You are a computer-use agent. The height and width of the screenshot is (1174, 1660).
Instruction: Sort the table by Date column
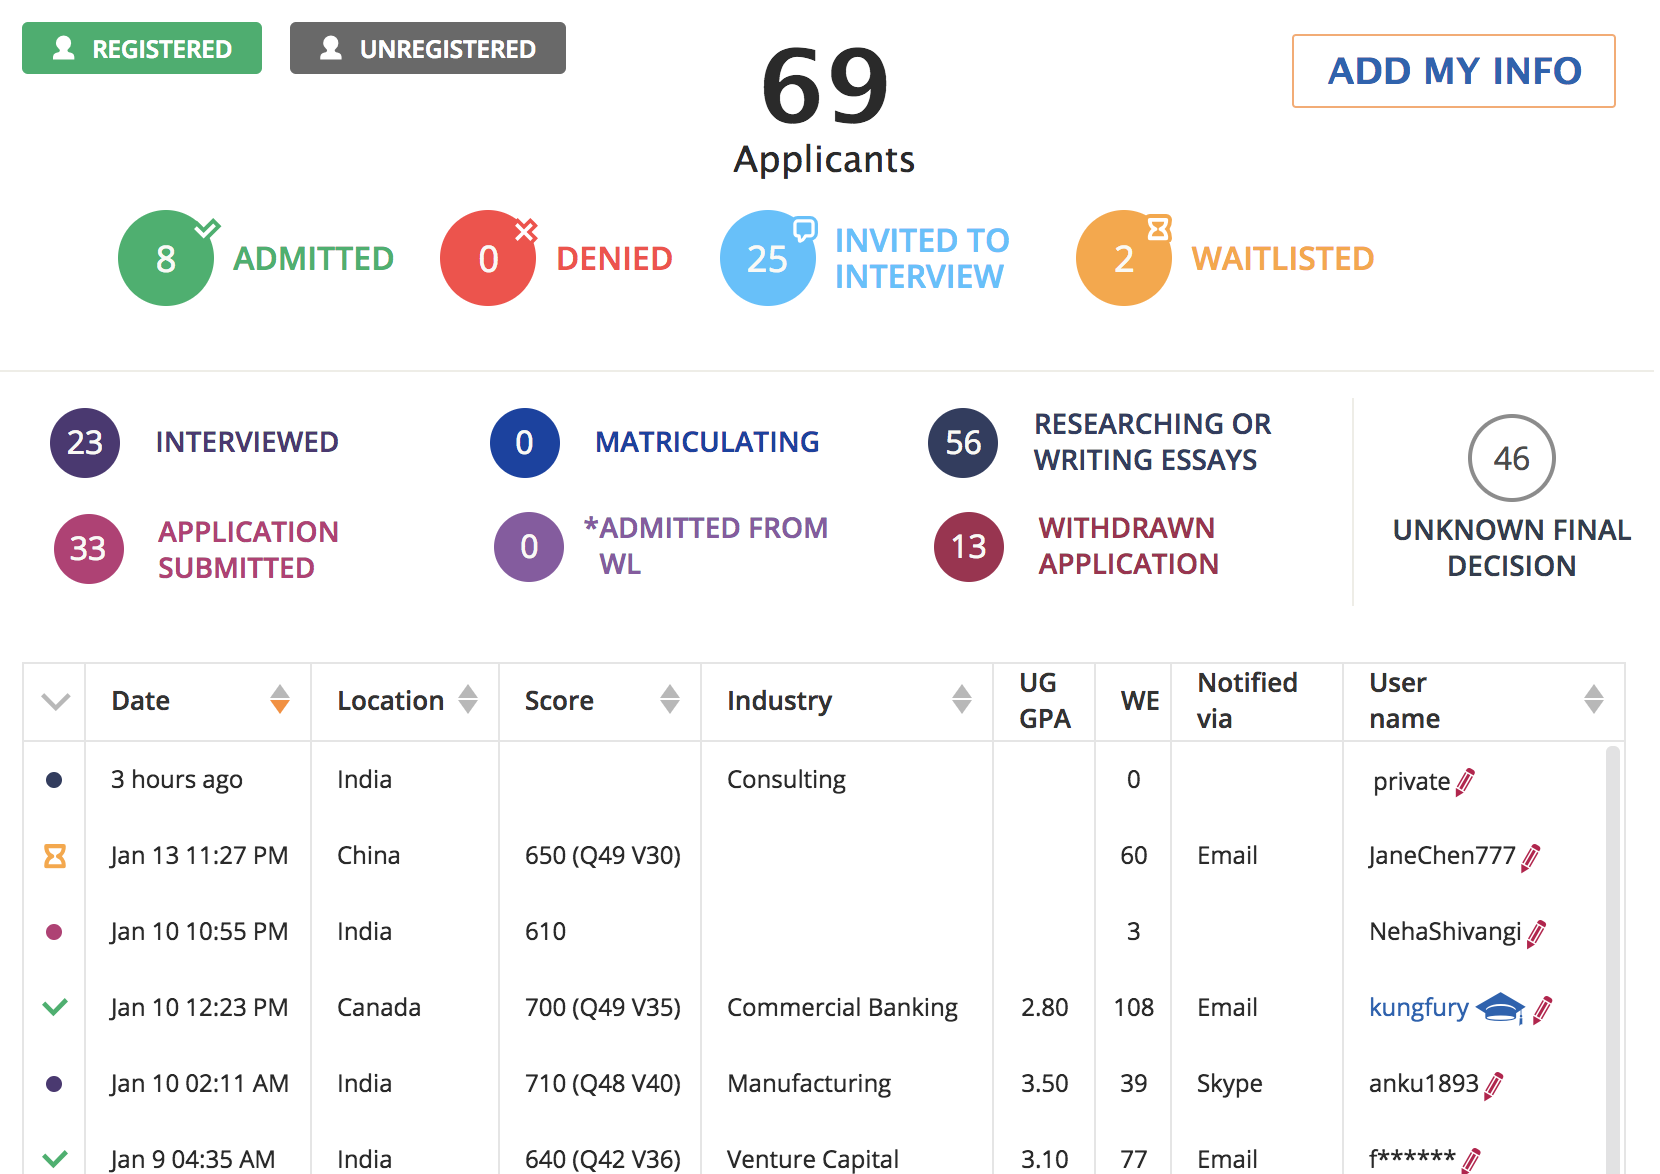[x=280, y=700]
